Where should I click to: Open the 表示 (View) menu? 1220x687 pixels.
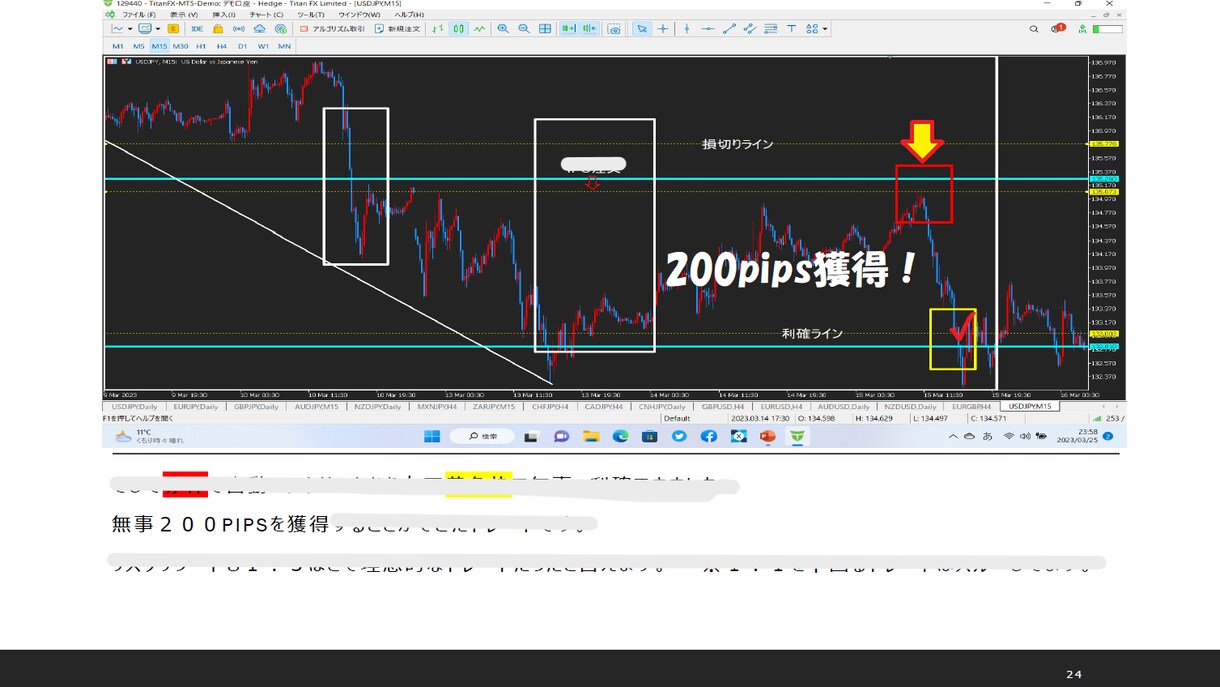click(x=183, y=15)
